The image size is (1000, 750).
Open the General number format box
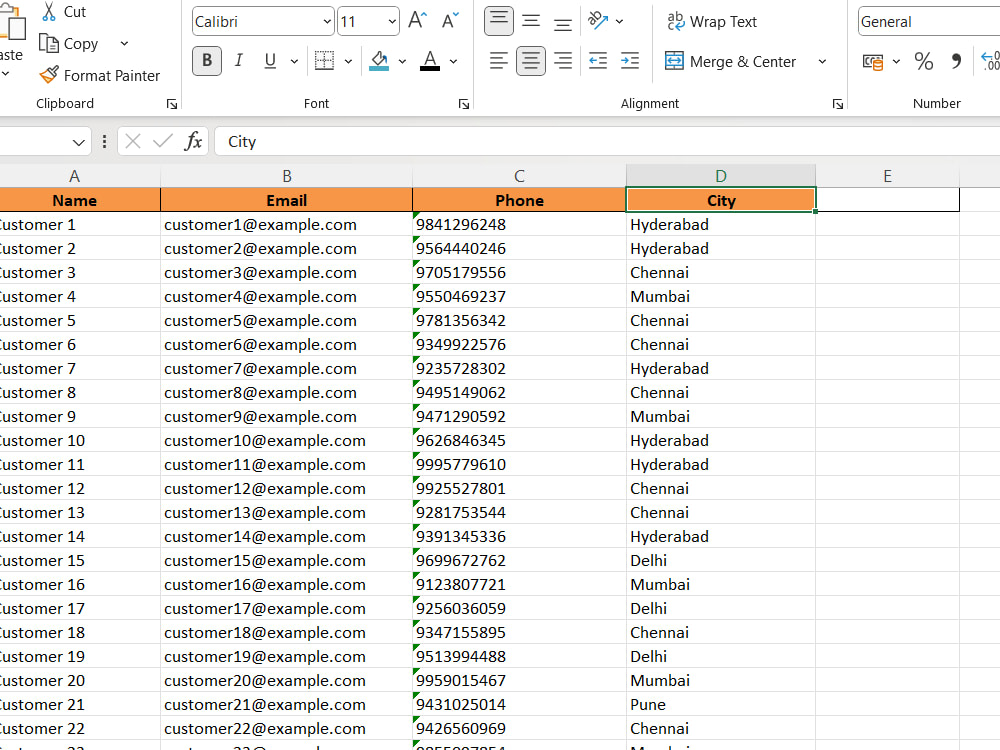tap(929, 22)
